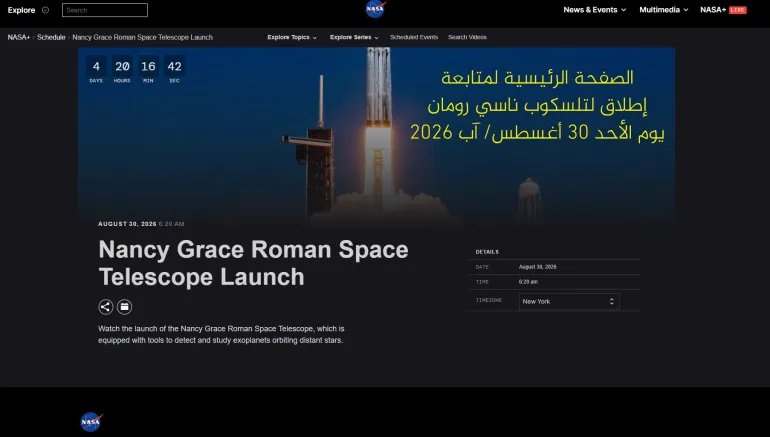
Task: Expand the Explore Series menu
Action: click(354, 37)
